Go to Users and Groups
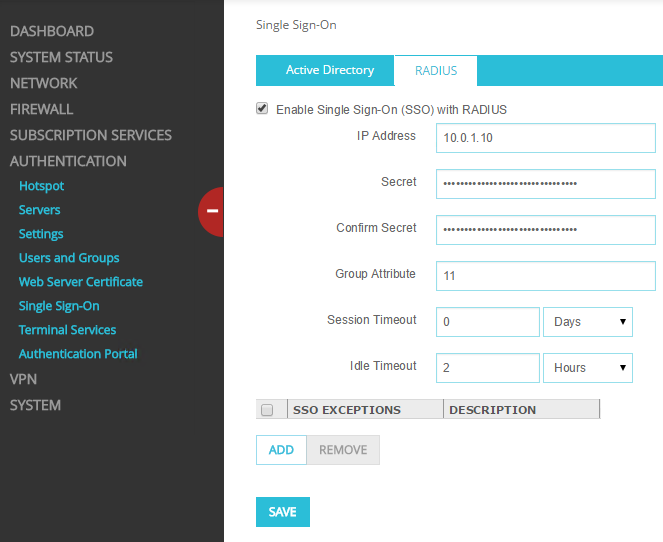The width and height of the screenshot is (663, 542). click(x=69, y=258)
